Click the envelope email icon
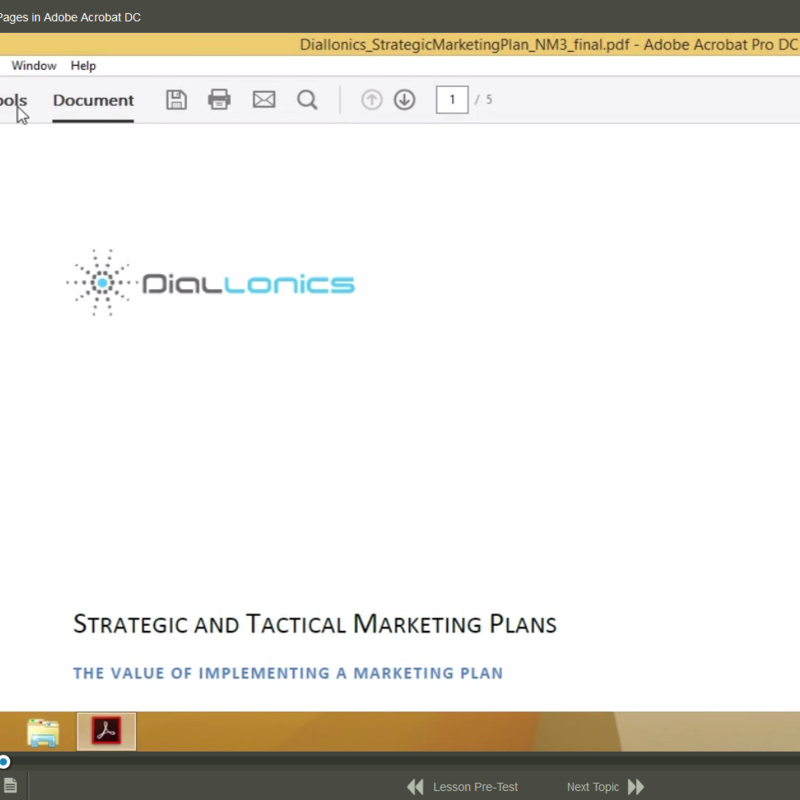 [264, 100]
